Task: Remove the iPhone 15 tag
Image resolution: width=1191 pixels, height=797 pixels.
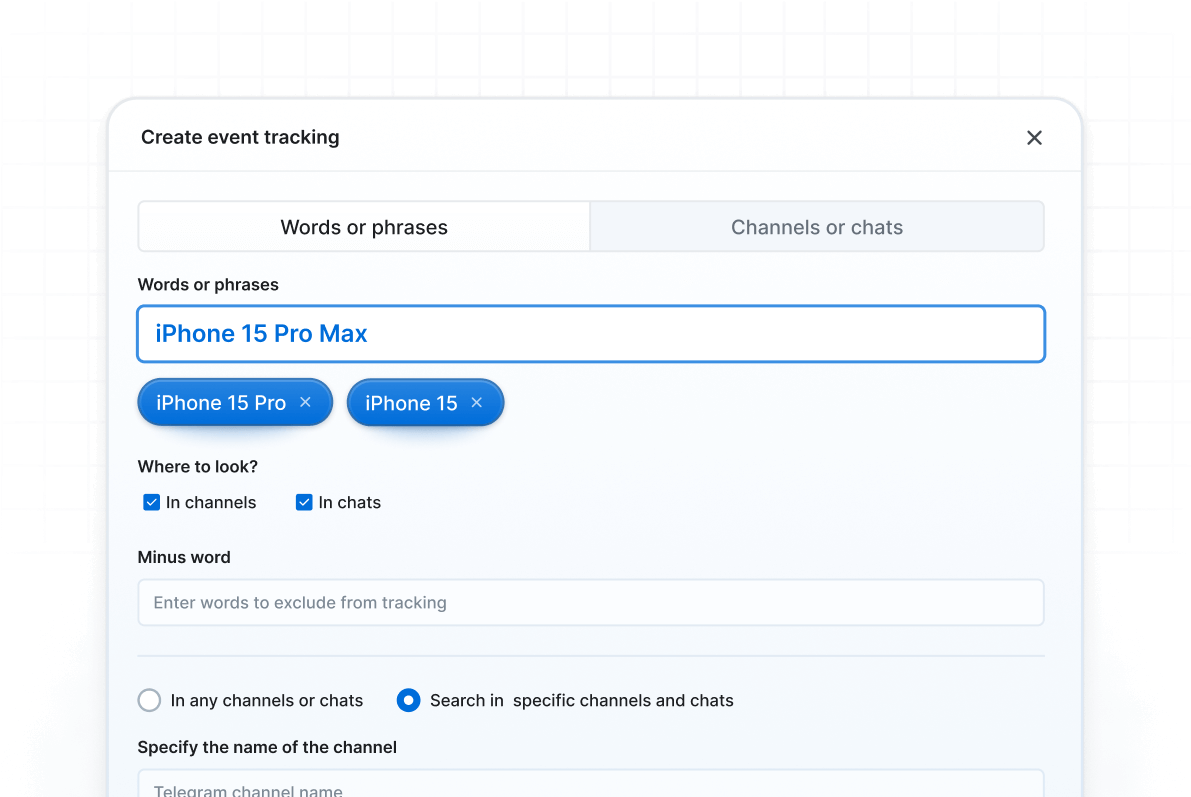Action: [477, 402]
